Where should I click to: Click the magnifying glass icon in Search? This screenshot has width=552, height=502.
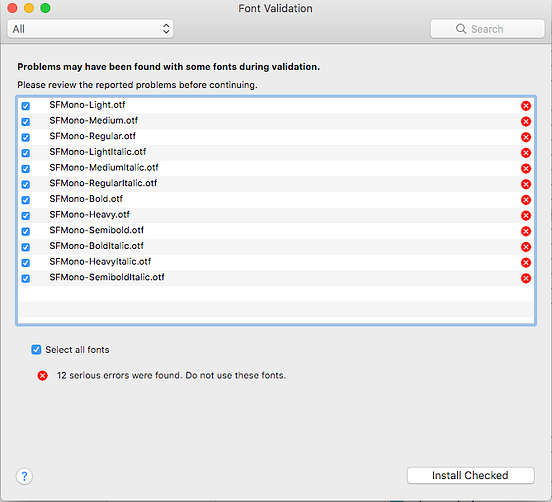(x=460, y=29)
